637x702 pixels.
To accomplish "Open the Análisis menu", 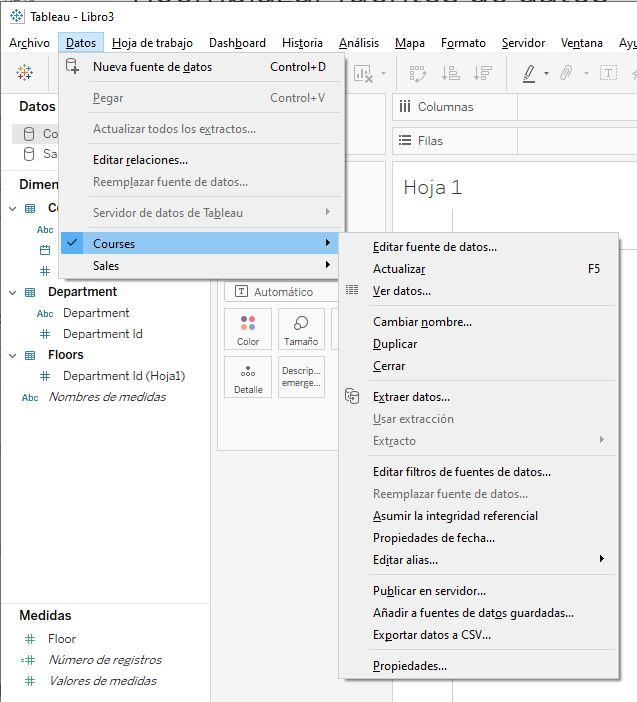I will point(359,43).
